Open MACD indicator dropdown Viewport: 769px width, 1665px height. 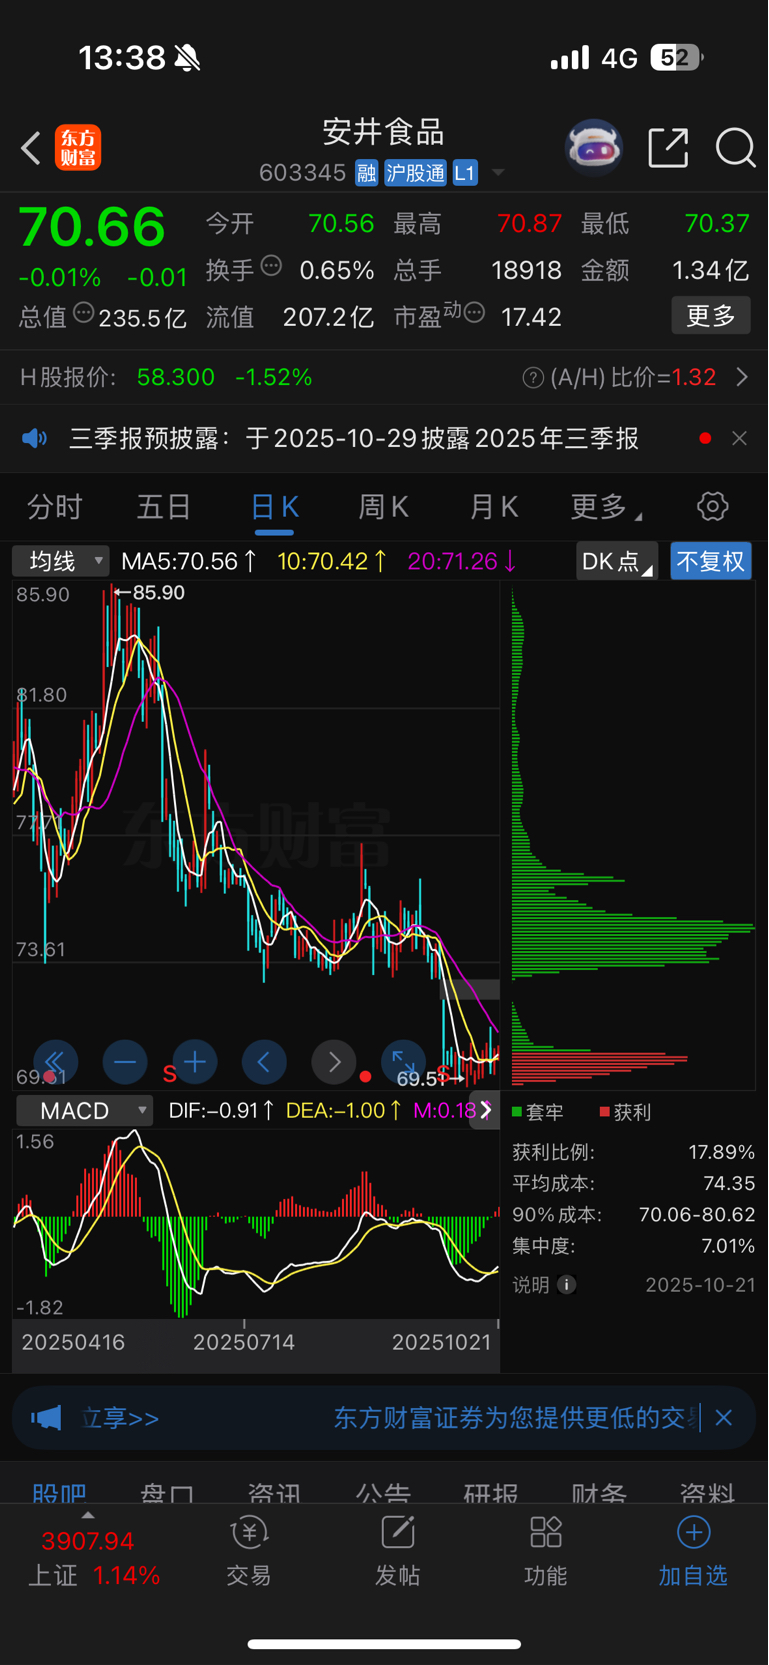tap(84, 1111)
